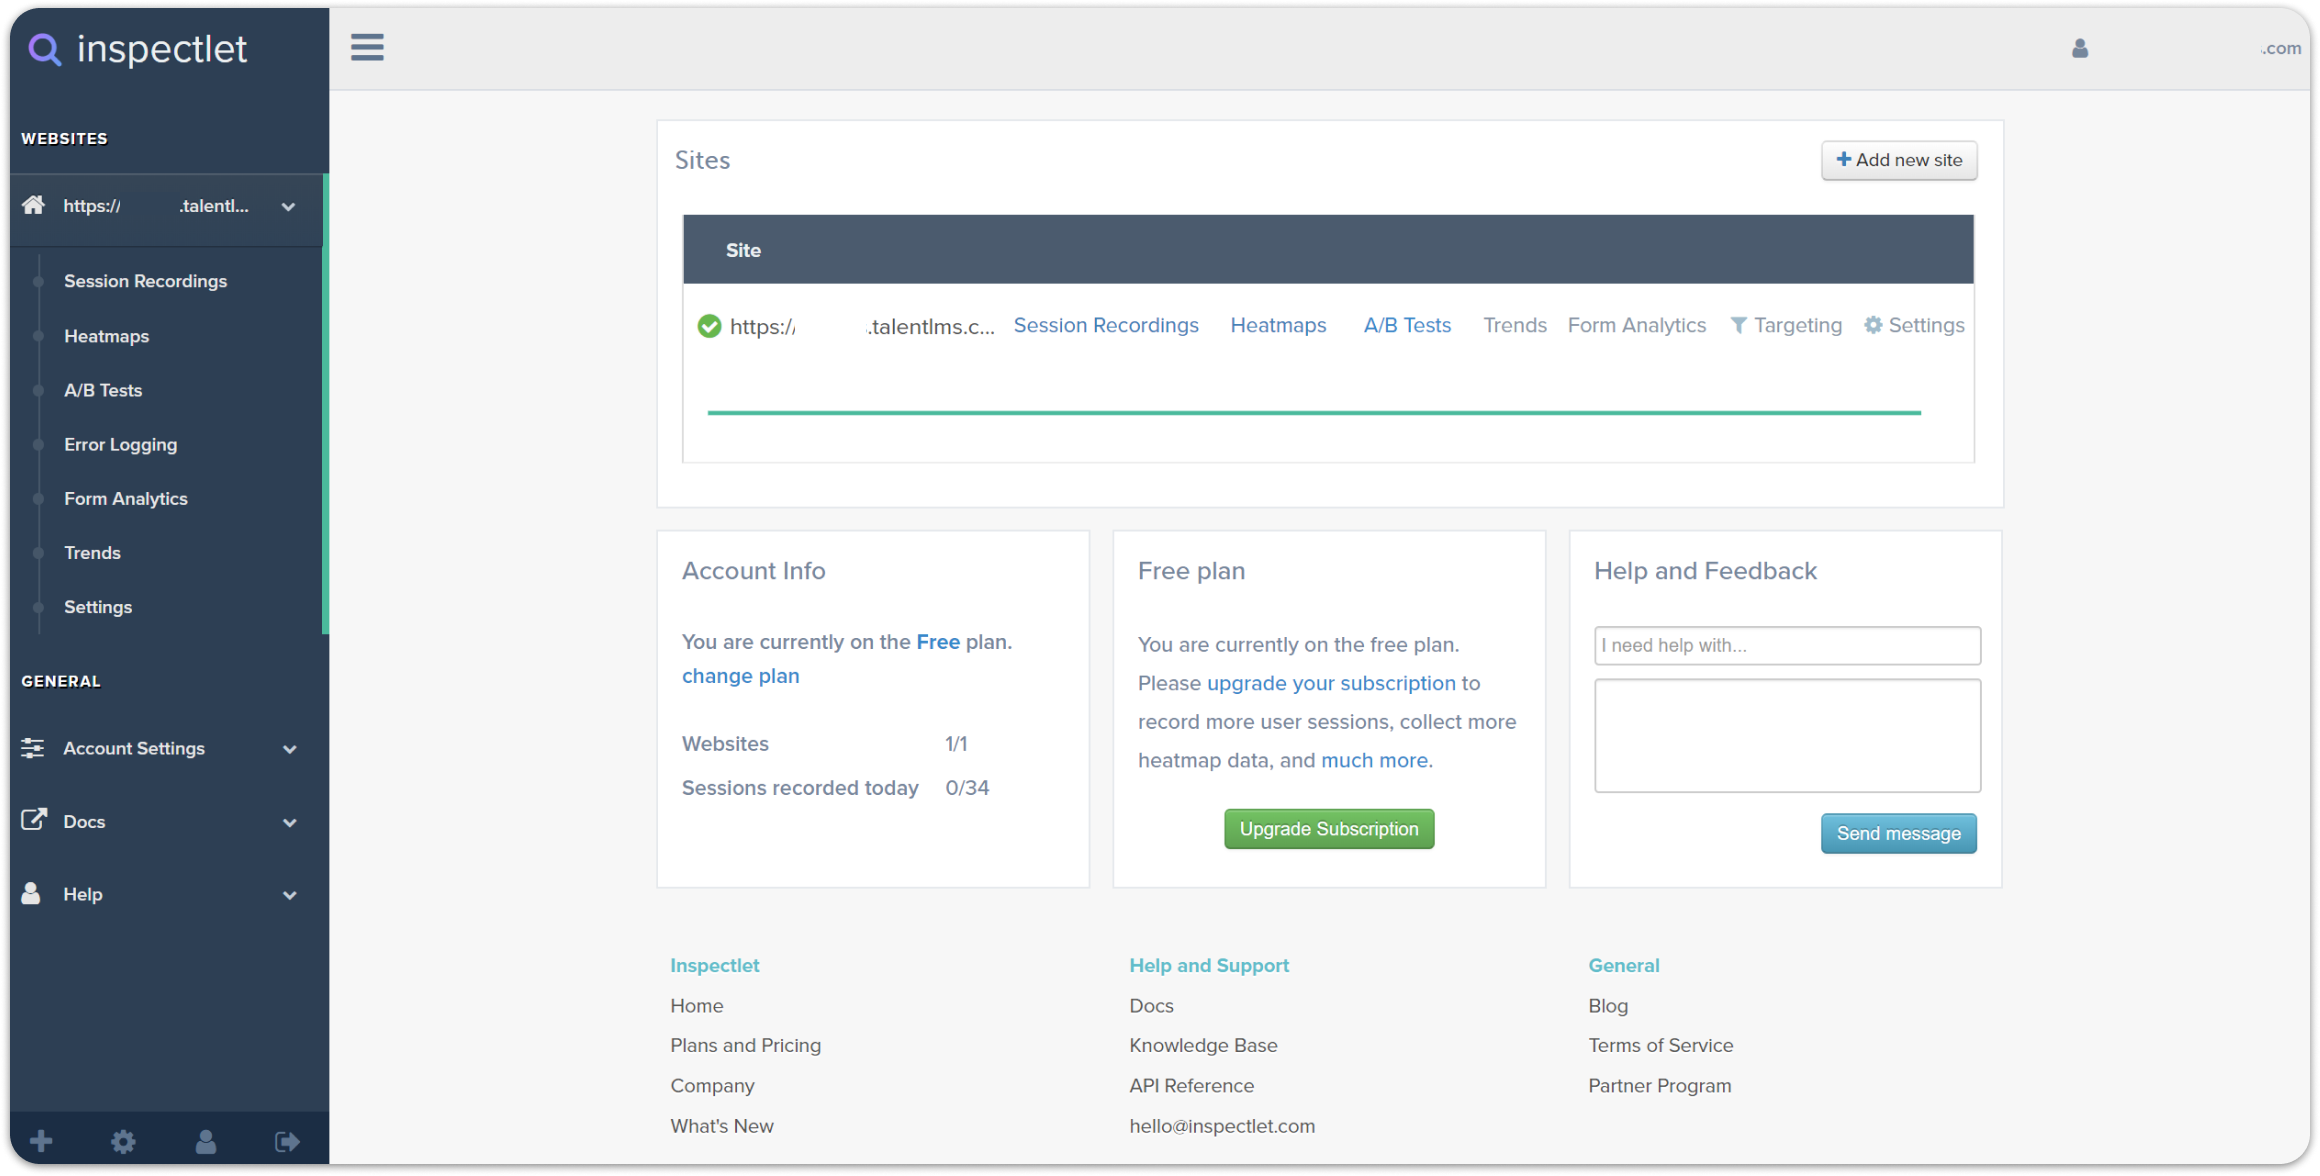Open Session Recordings in the sidebar

(146, 281)
